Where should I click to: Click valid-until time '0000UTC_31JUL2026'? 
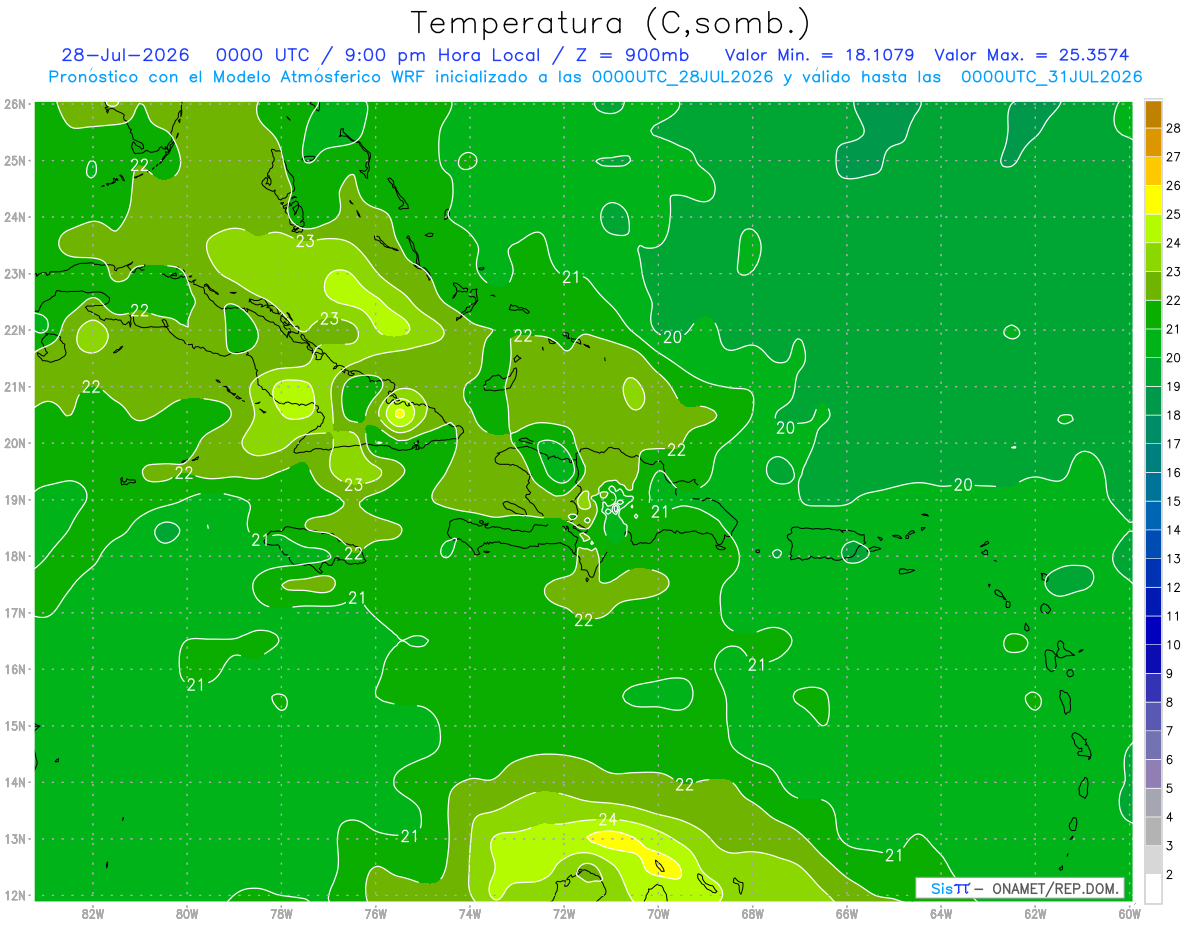click(x=1051, y=77)
